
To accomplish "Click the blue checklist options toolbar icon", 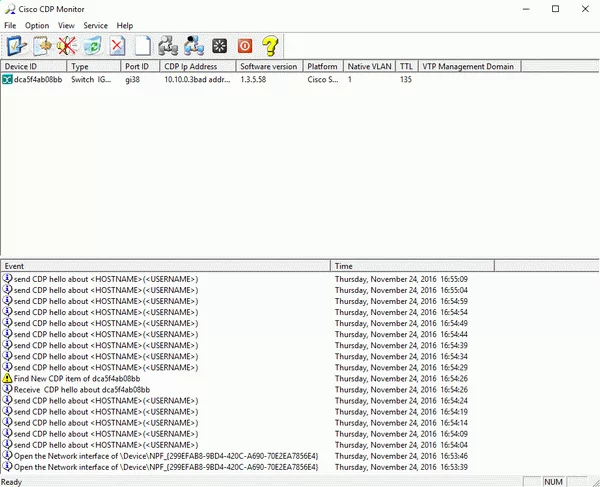I will click(16, 46).
